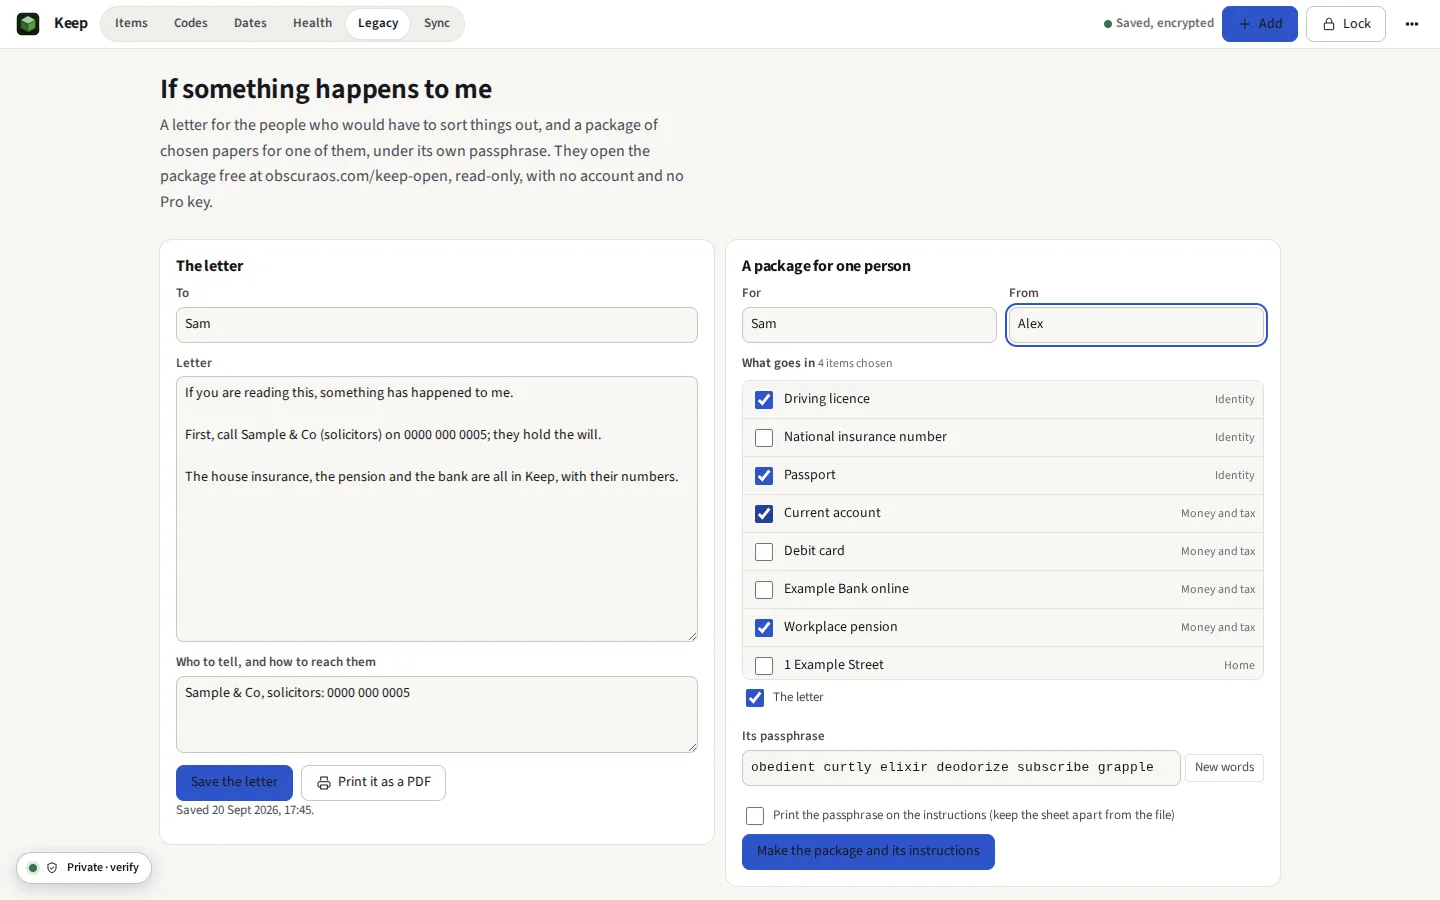Uncheck the Workplace pension item
1440x900 pixels.
764,628
